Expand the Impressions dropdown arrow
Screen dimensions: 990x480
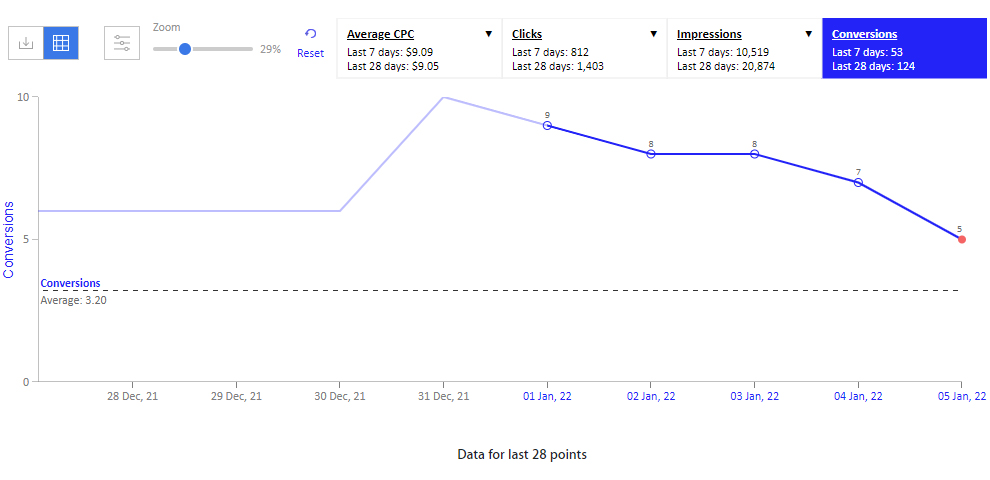coord(809,34)
